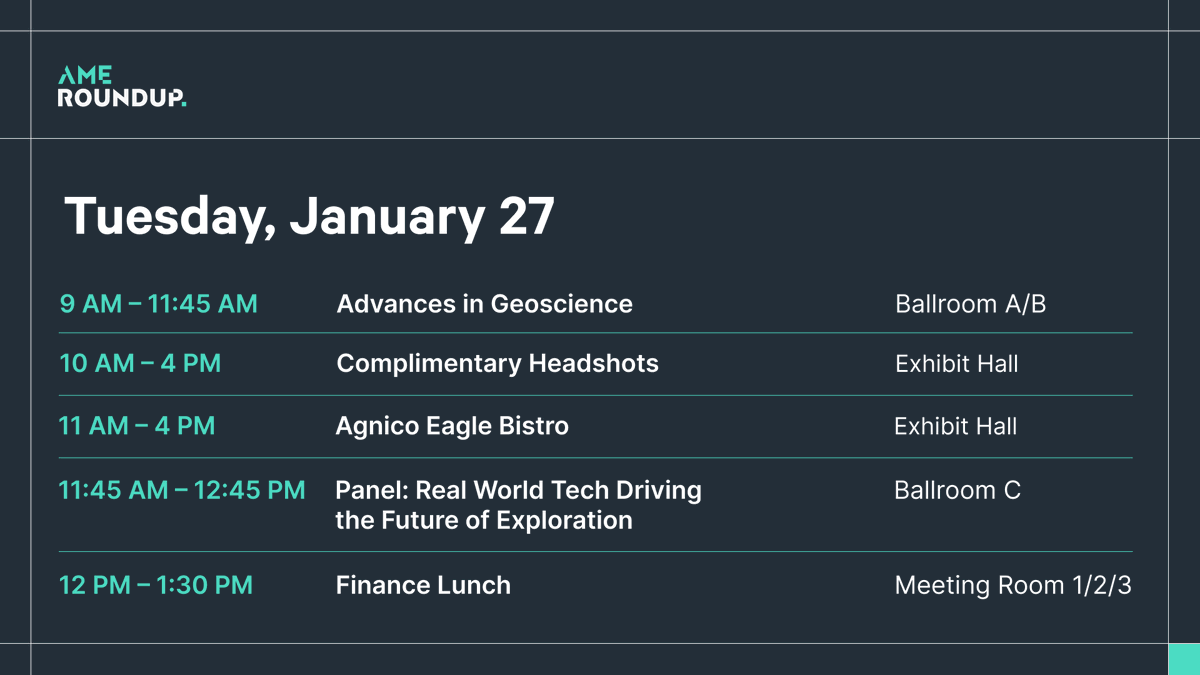
Task: Click Exhibit Hall beside Complimentary Headshots
Action: (x=956, y=364)
